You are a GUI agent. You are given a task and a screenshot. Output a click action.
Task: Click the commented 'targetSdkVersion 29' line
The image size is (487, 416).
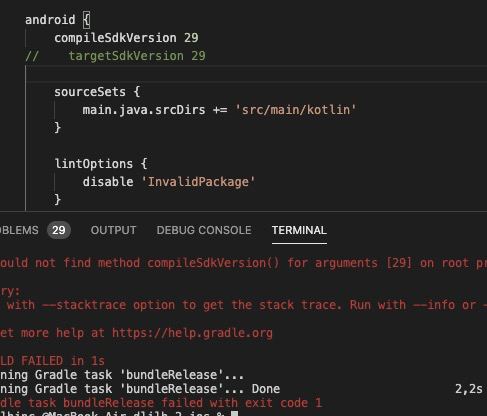click(115, 56)
